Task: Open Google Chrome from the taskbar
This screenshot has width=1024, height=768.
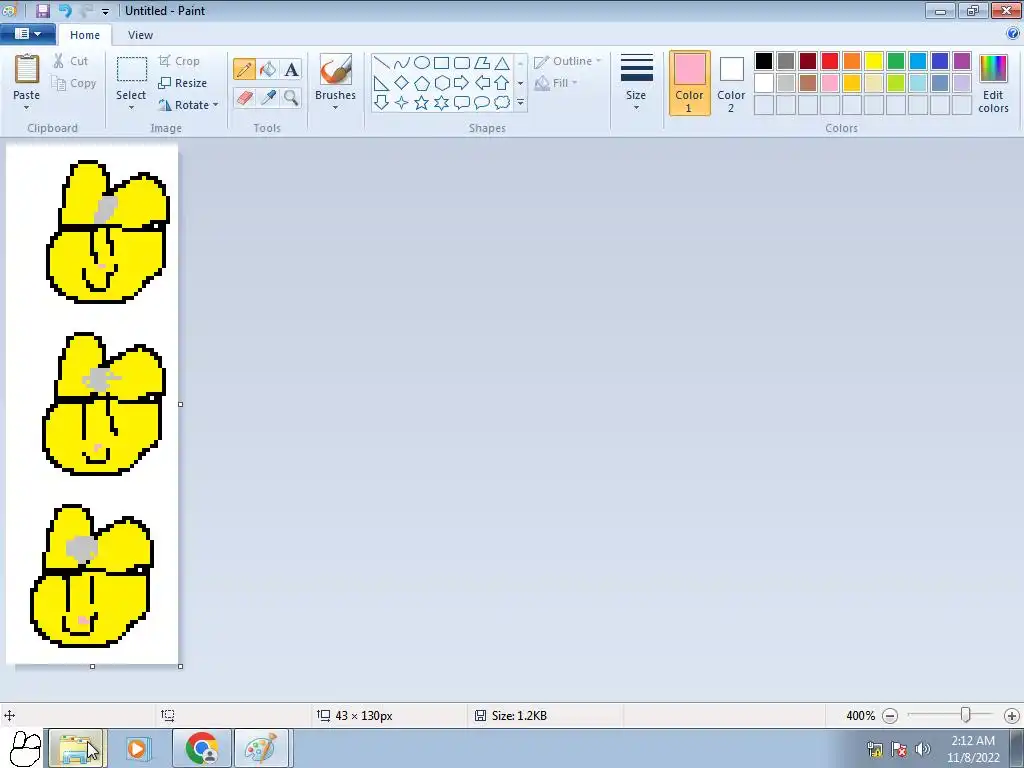Action: coord(202,748)
